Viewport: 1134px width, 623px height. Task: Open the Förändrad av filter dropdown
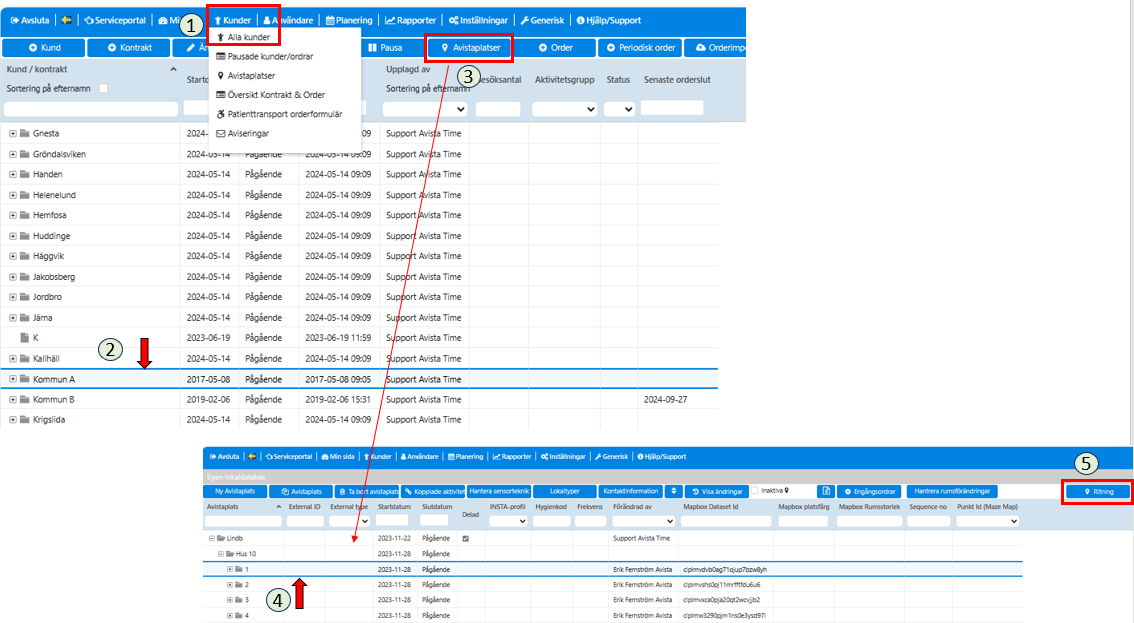tap(643, 521)
